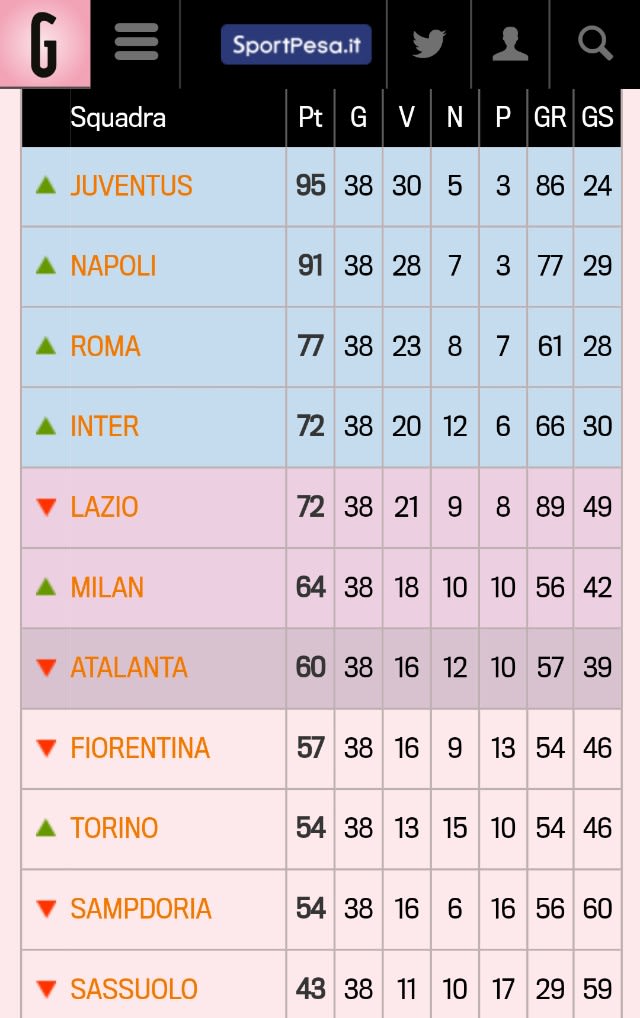
Task: Open the hamburger menu
Action: [x=136, y=42]
